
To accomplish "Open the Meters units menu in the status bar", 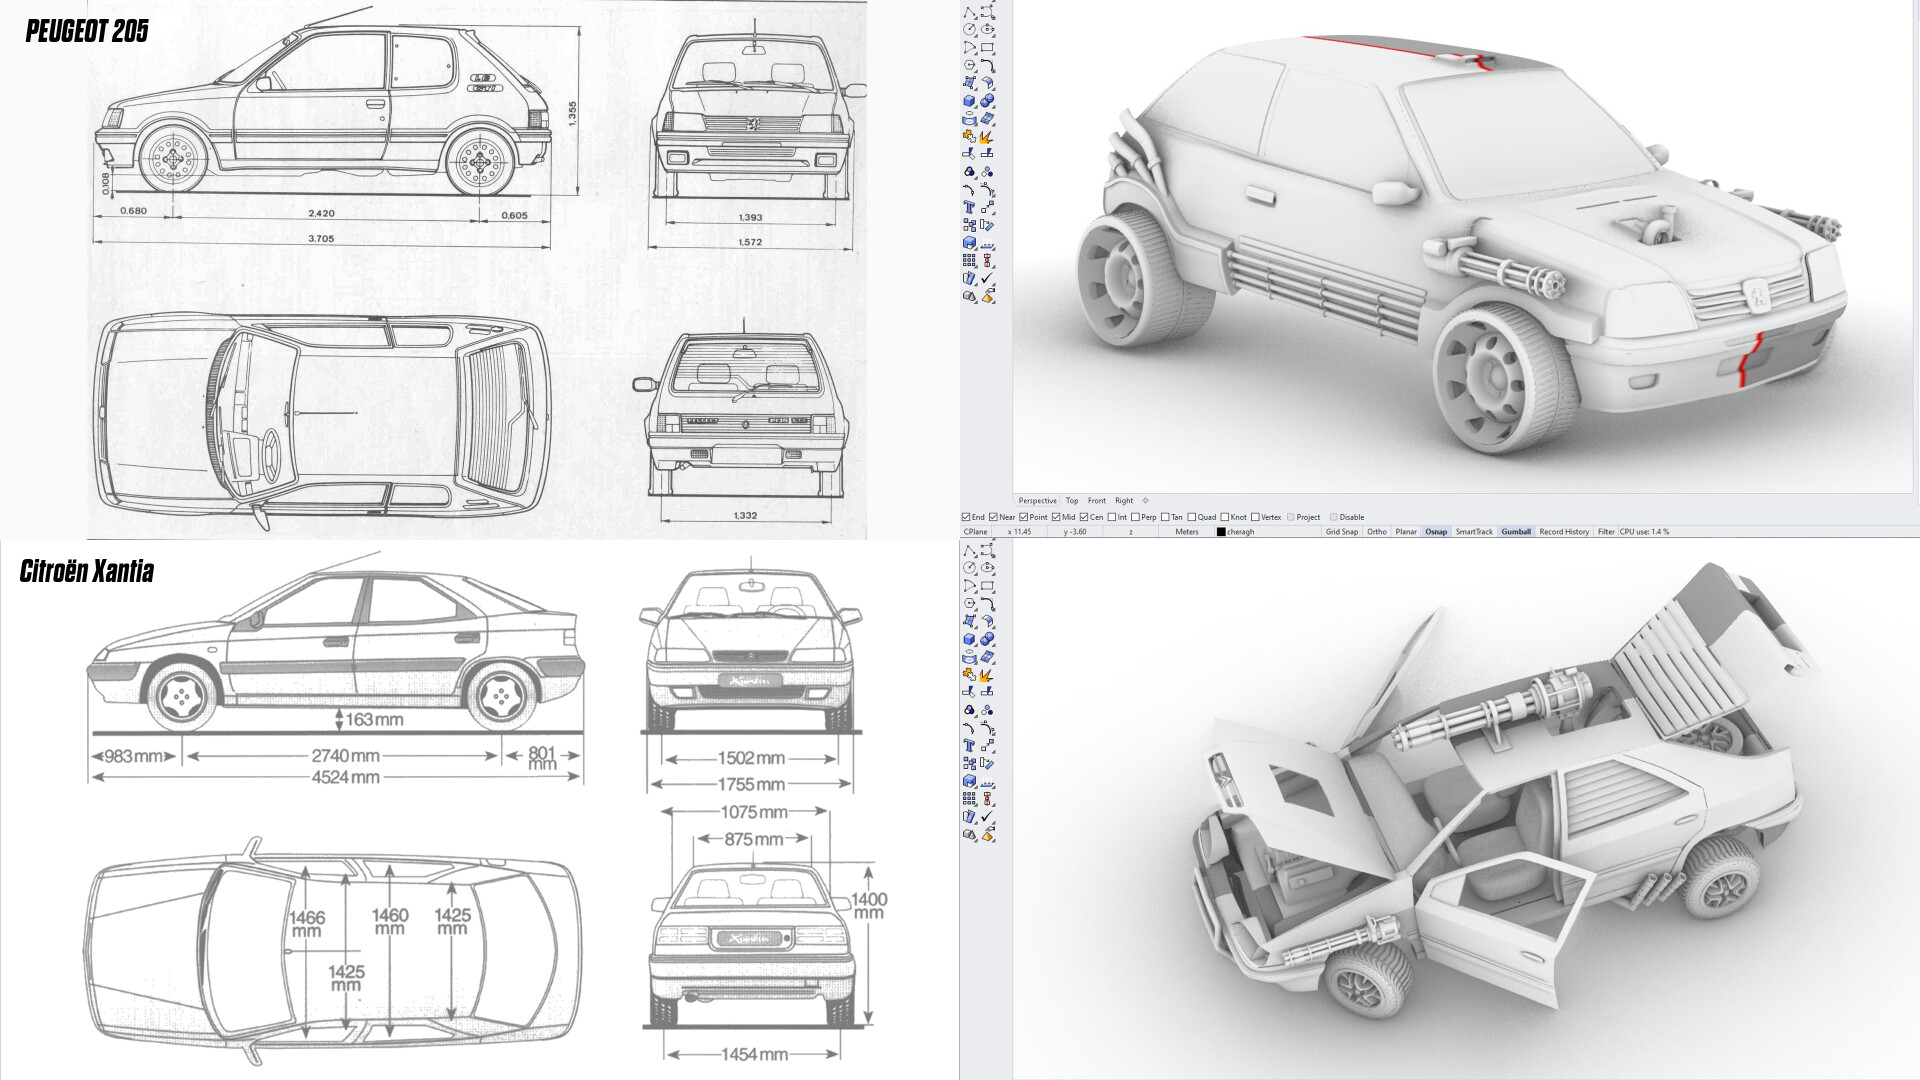I will pos(1186,532).
